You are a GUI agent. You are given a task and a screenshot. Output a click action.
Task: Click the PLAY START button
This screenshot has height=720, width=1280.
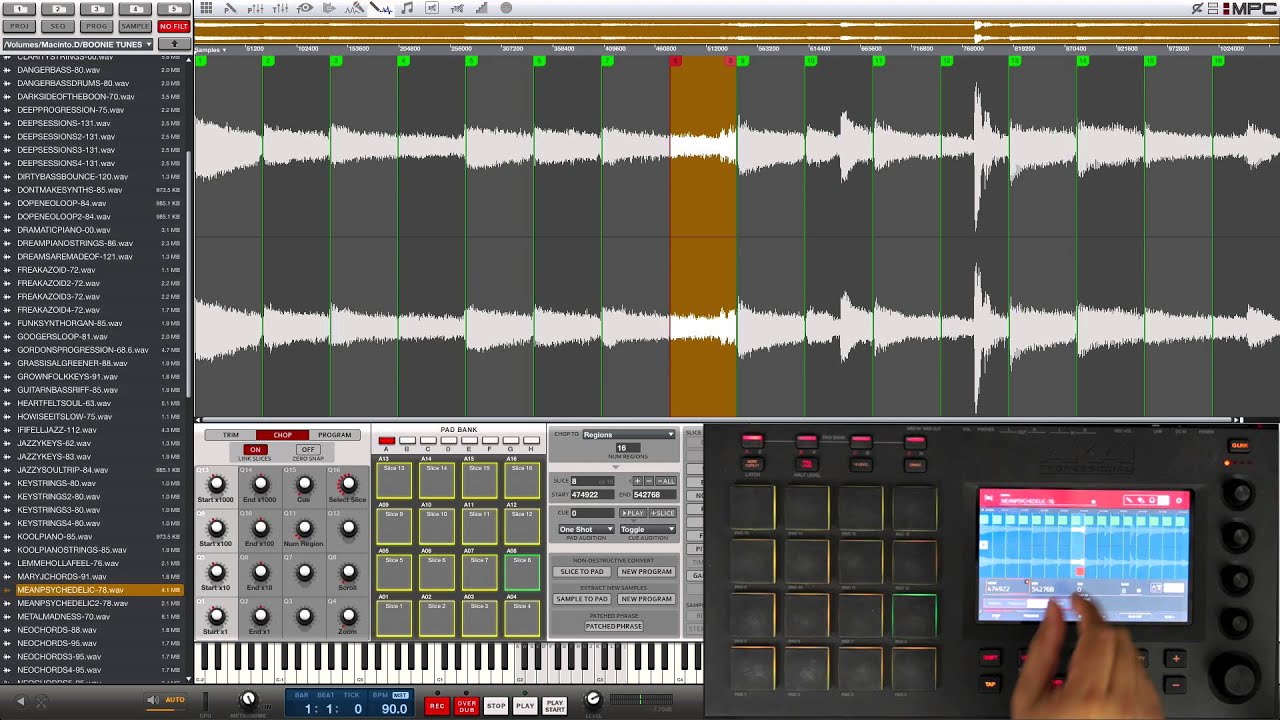(555, 705)
